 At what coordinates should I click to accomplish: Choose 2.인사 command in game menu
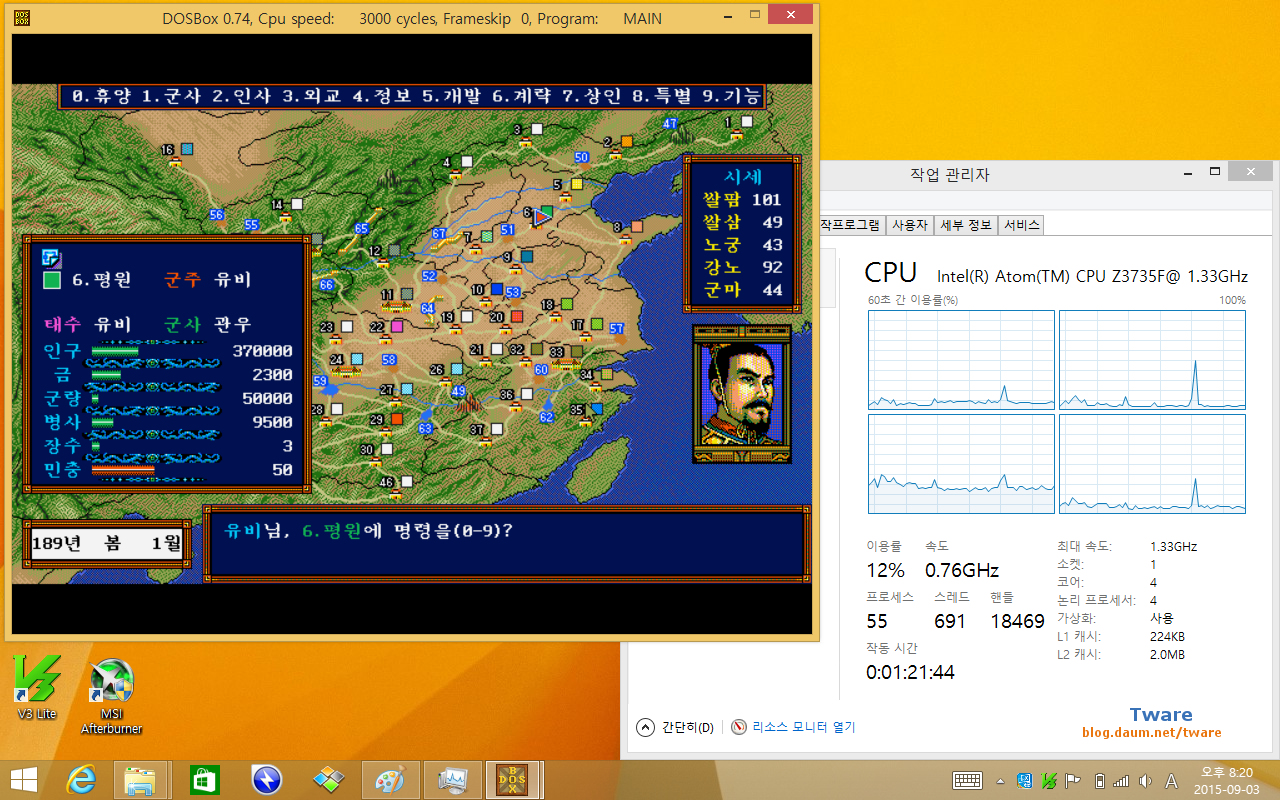click(241, 97)
